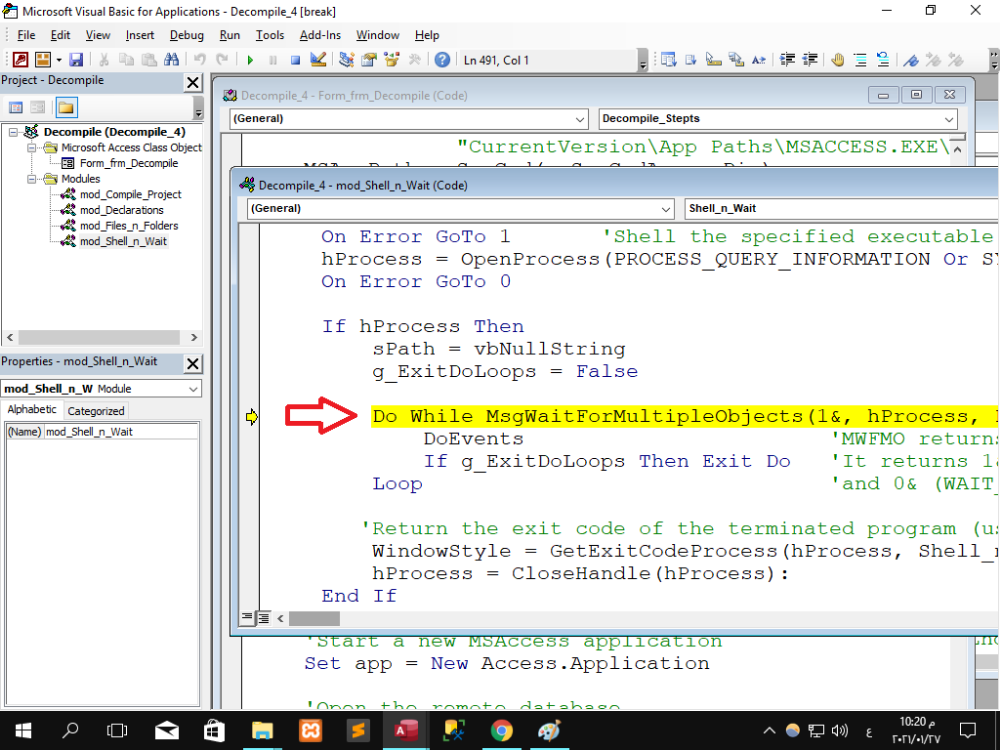Select mod_Declarations module
Image resolution: width=1000 pixels, height=750 pixels.
point(121,210)
